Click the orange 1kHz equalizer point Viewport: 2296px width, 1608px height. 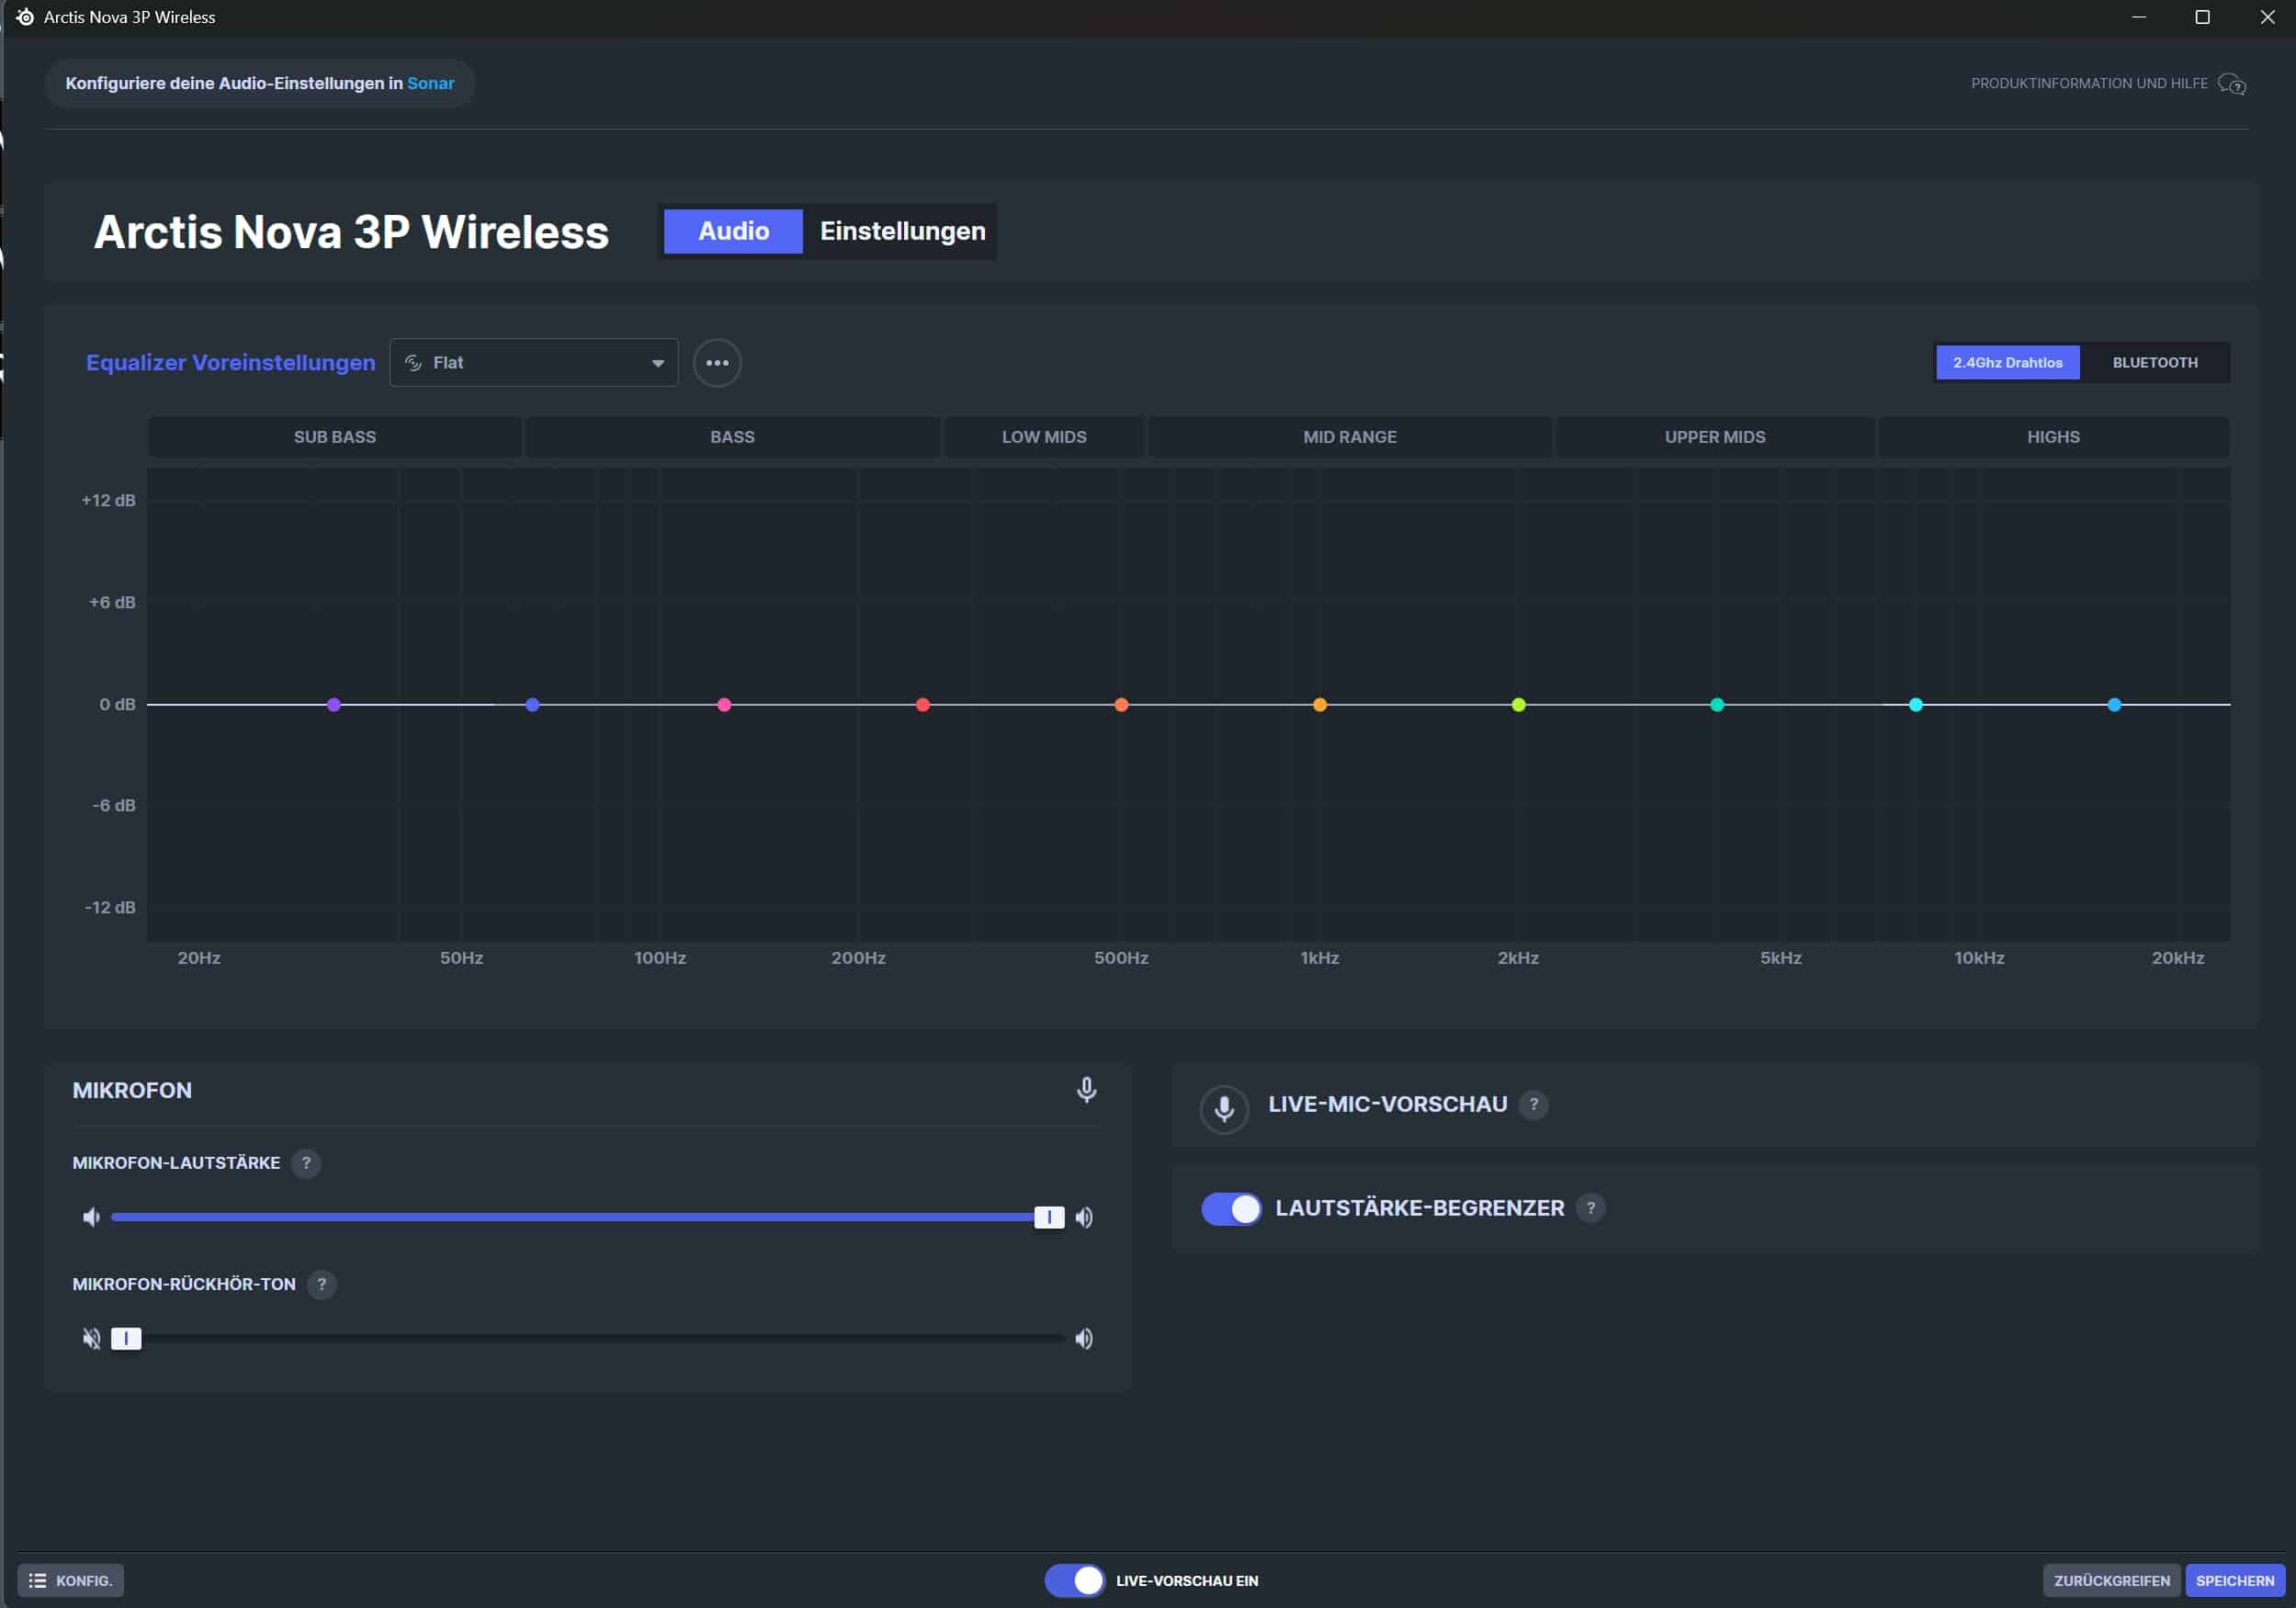[x=1319, y=705]
